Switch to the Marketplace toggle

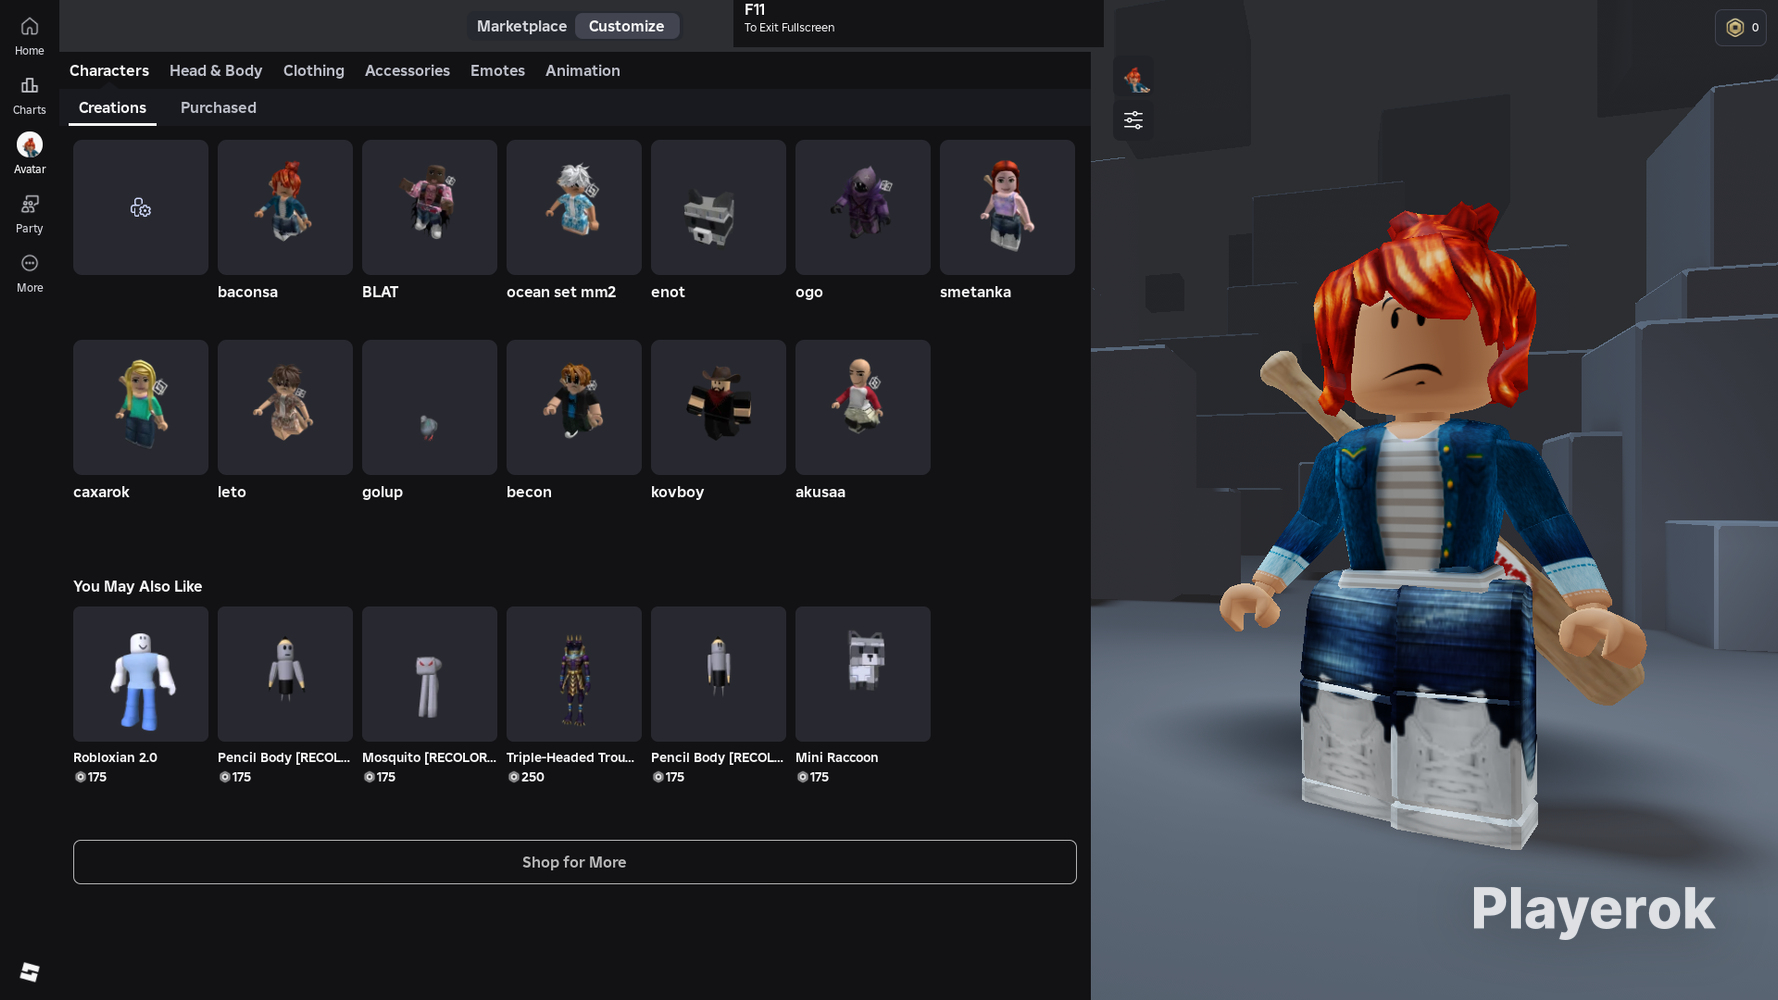(x=521, y=26)
